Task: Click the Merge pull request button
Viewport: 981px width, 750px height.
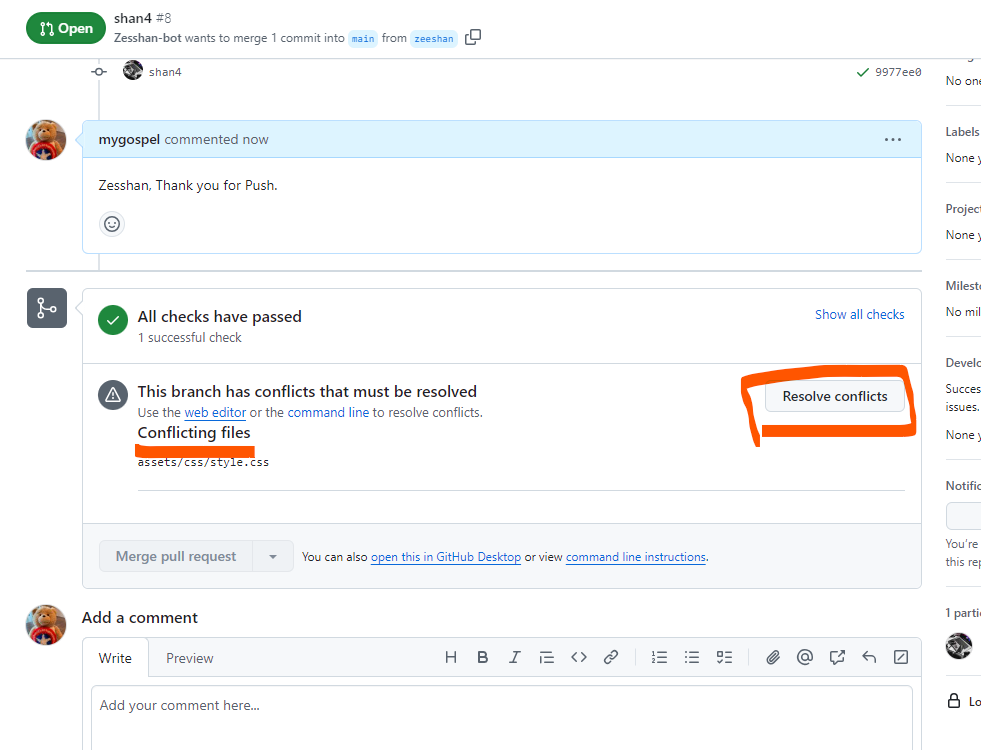Action: [176, 556]
